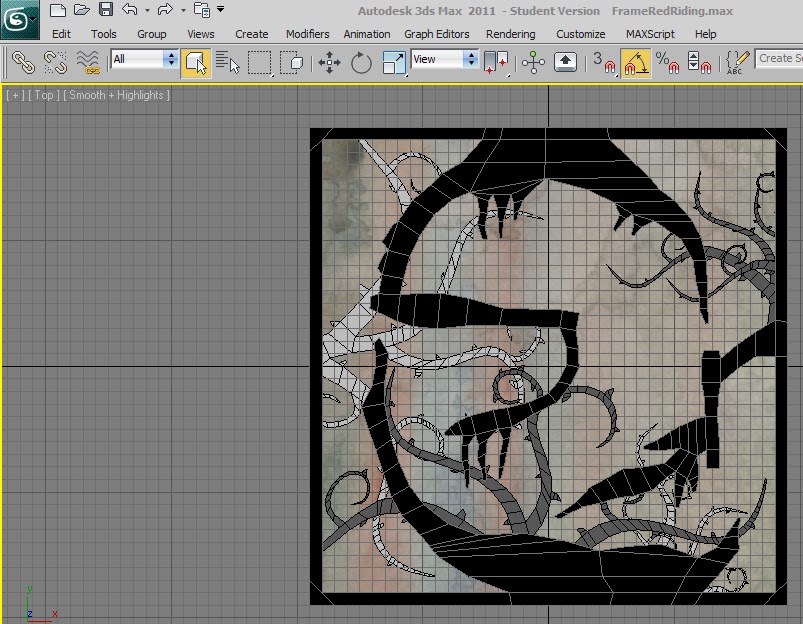Open the Graph Editors menu
This screenshot has height=624, width=803.
pyautogui.click(x=437, y=34)
